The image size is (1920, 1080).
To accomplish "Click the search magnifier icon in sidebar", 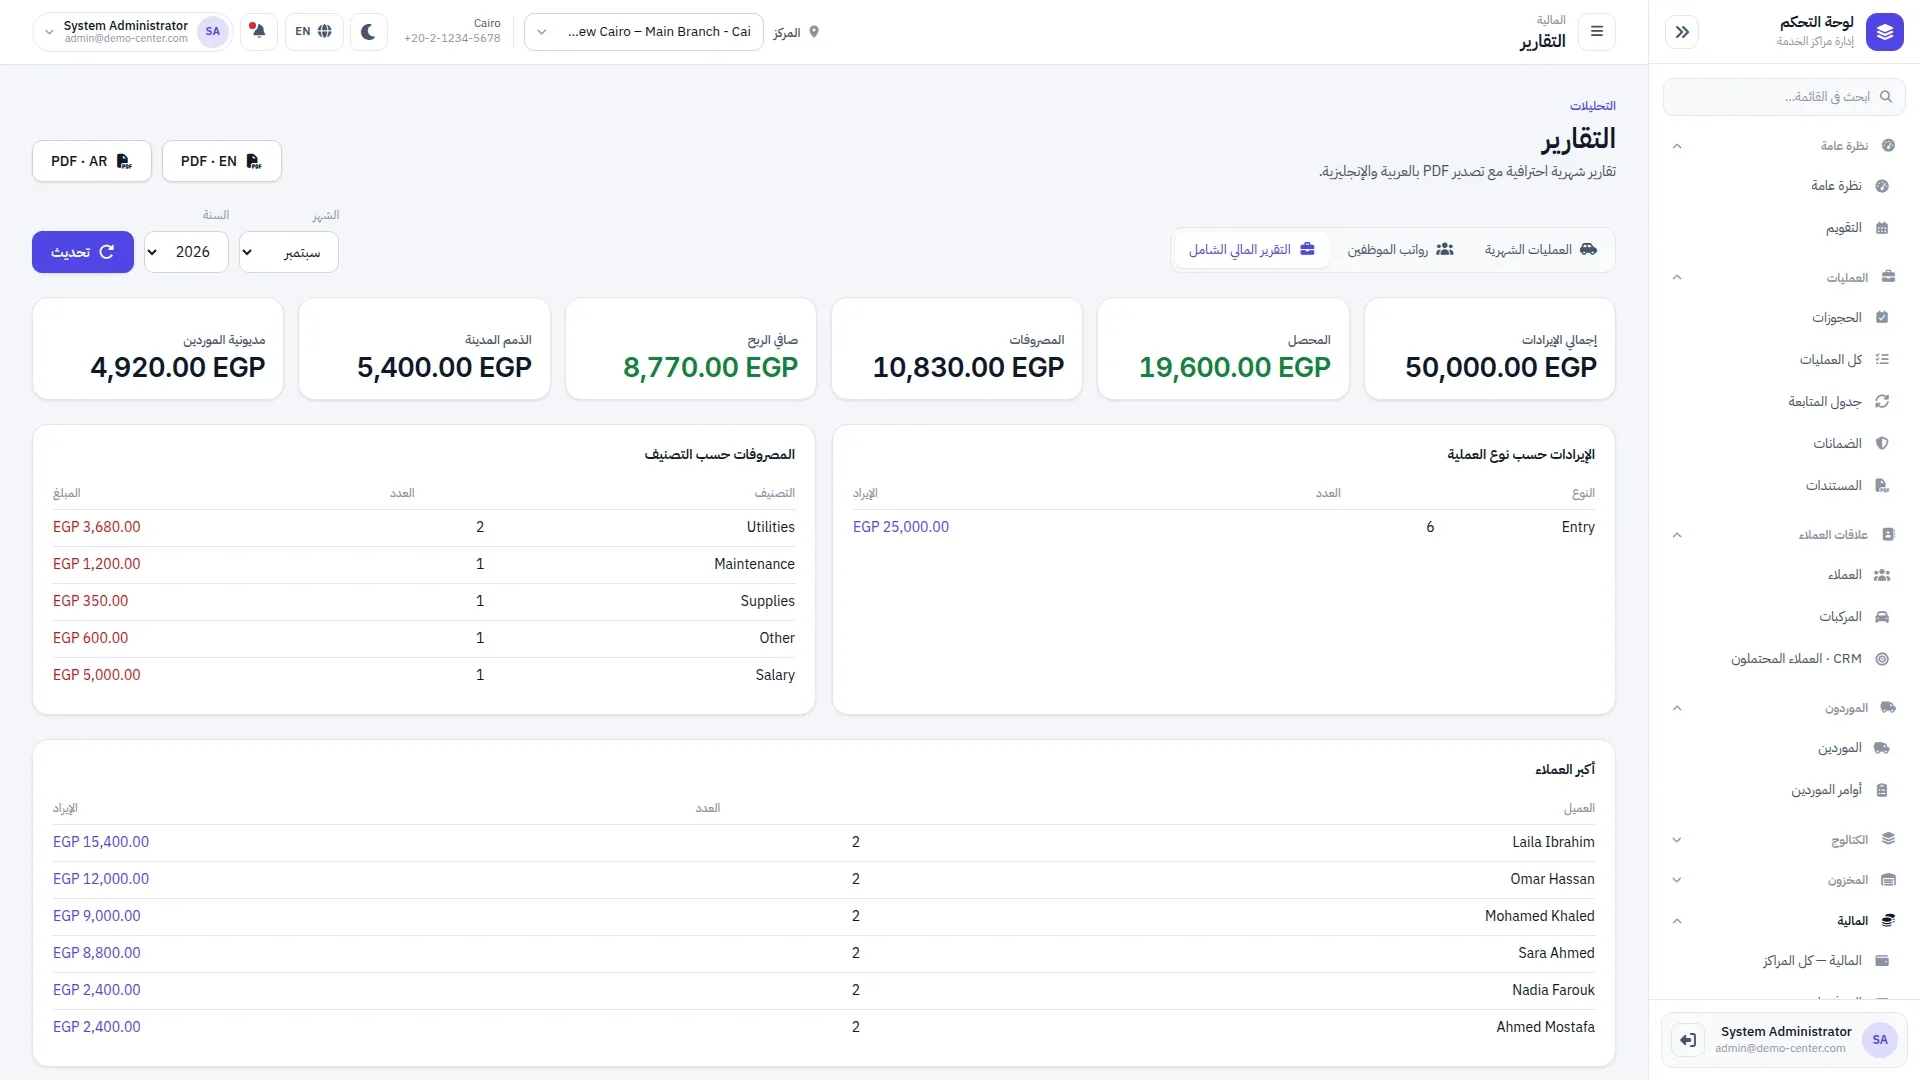I will tap(1886, 97).
